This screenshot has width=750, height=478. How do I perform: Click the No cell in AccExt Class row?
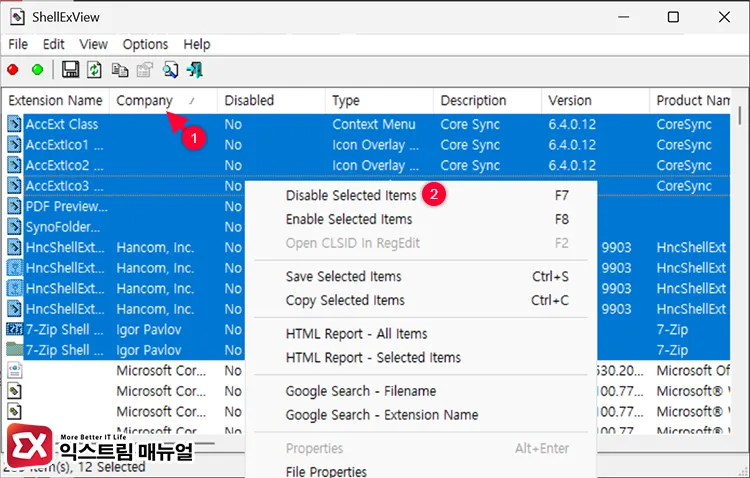click(233, 124)
